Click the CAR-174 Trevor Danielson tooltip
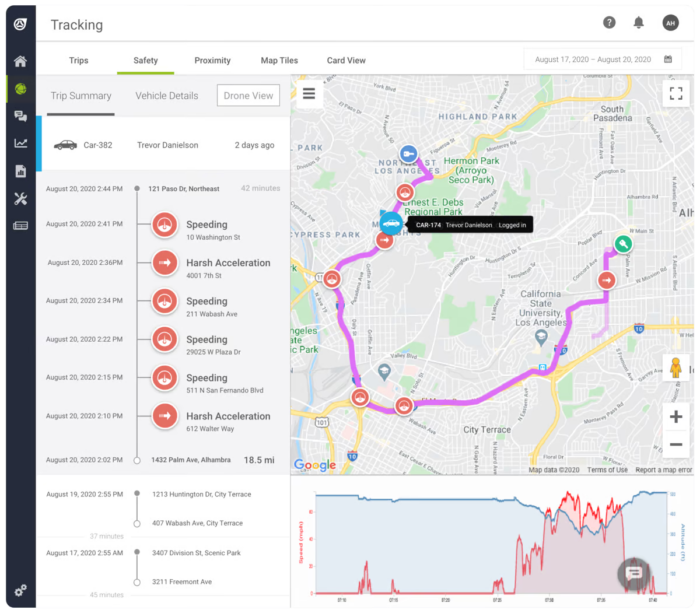Viewport: 700px width, 613px height. [471, 225]
